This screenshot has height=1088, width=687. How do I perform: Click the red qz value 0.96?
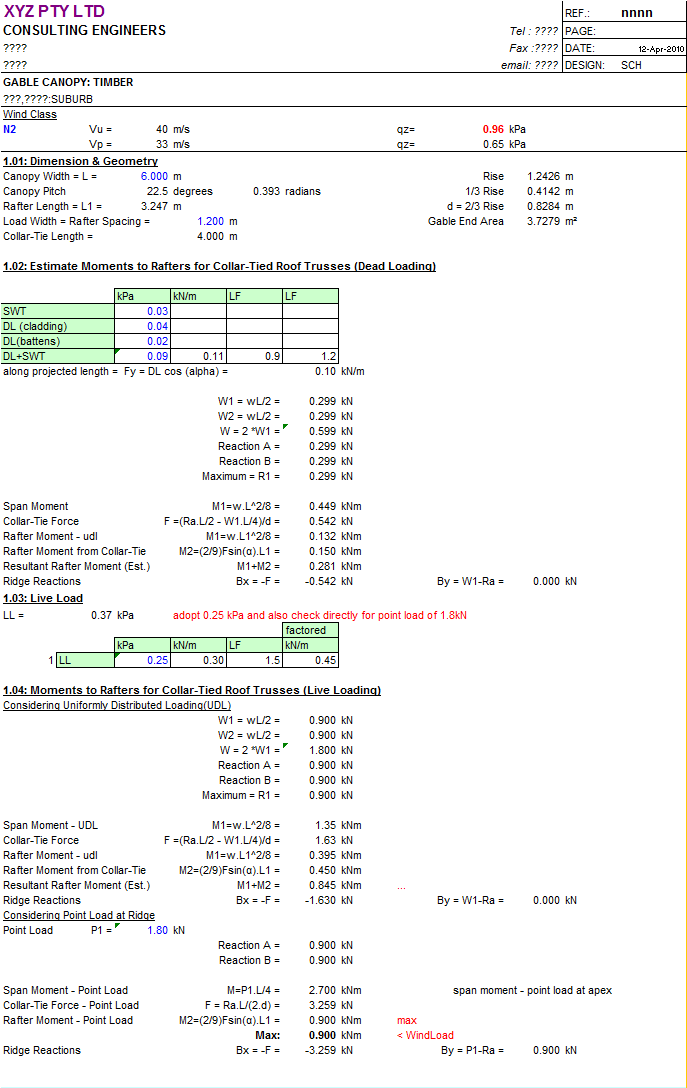[493, 130]
